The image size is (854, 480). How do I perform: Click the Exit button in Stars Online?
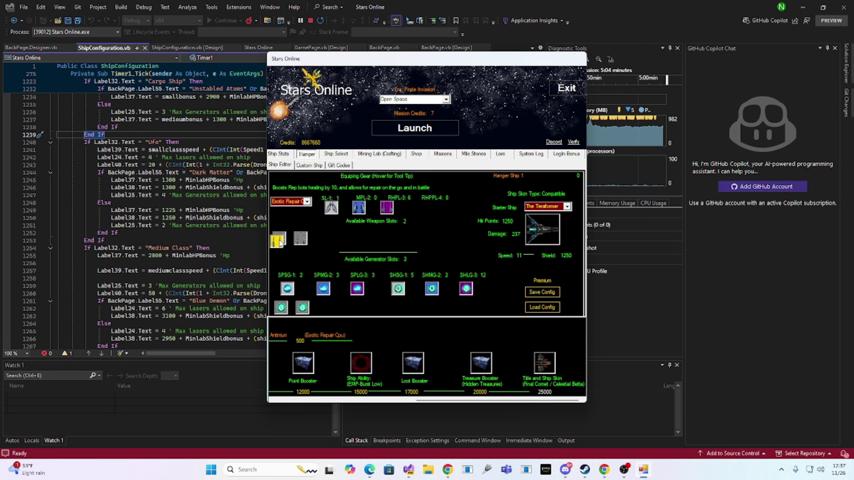click(x=566, y=88)
